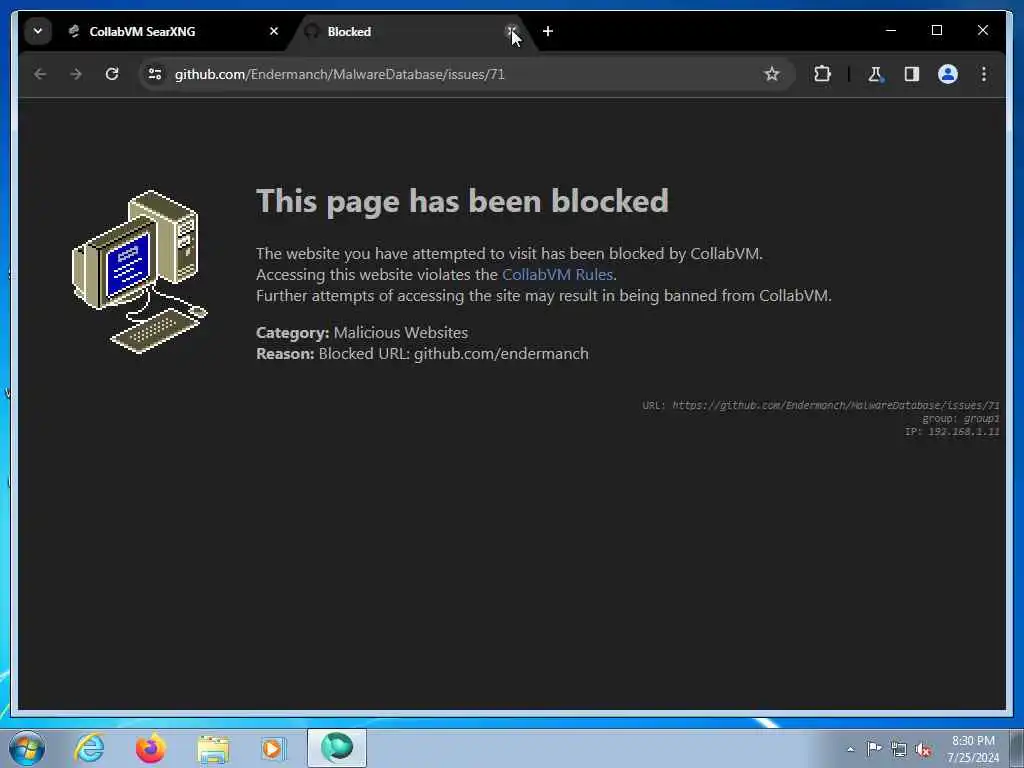This screenshot has height=768, width=1024.
Task: View site information icon in address bar
Action: point(155,74)
